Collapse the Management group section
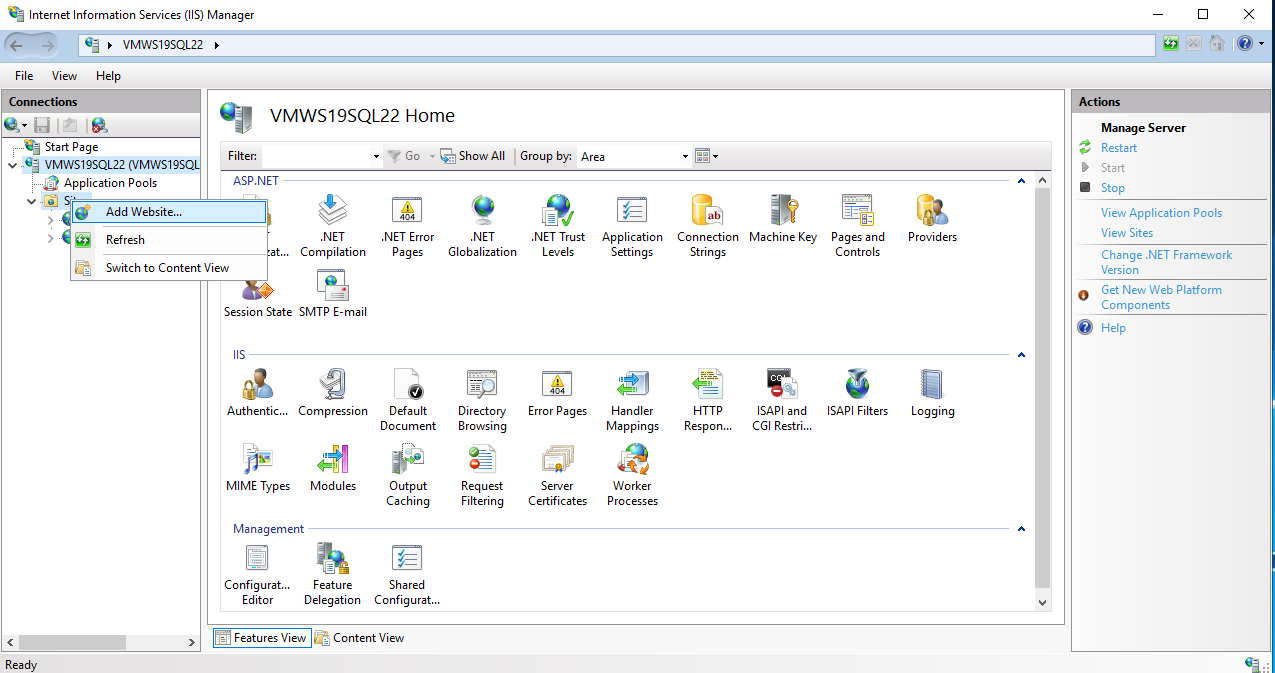Viewport: 1275px width, 673px height. coord(1021,529)
